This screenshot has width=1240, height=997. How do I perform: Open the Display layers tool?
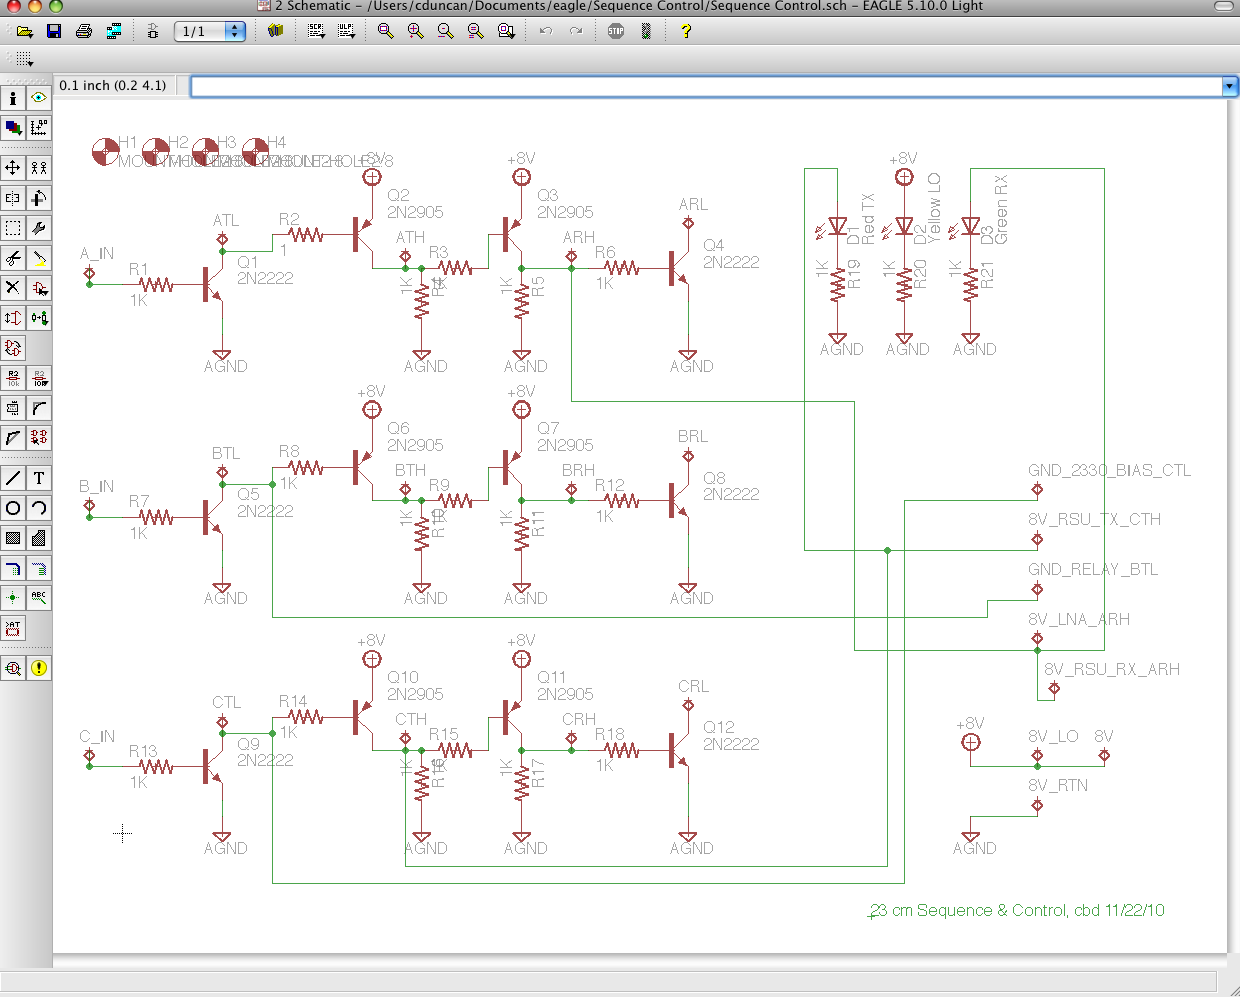pyautogui.click(x=13, y=128)
